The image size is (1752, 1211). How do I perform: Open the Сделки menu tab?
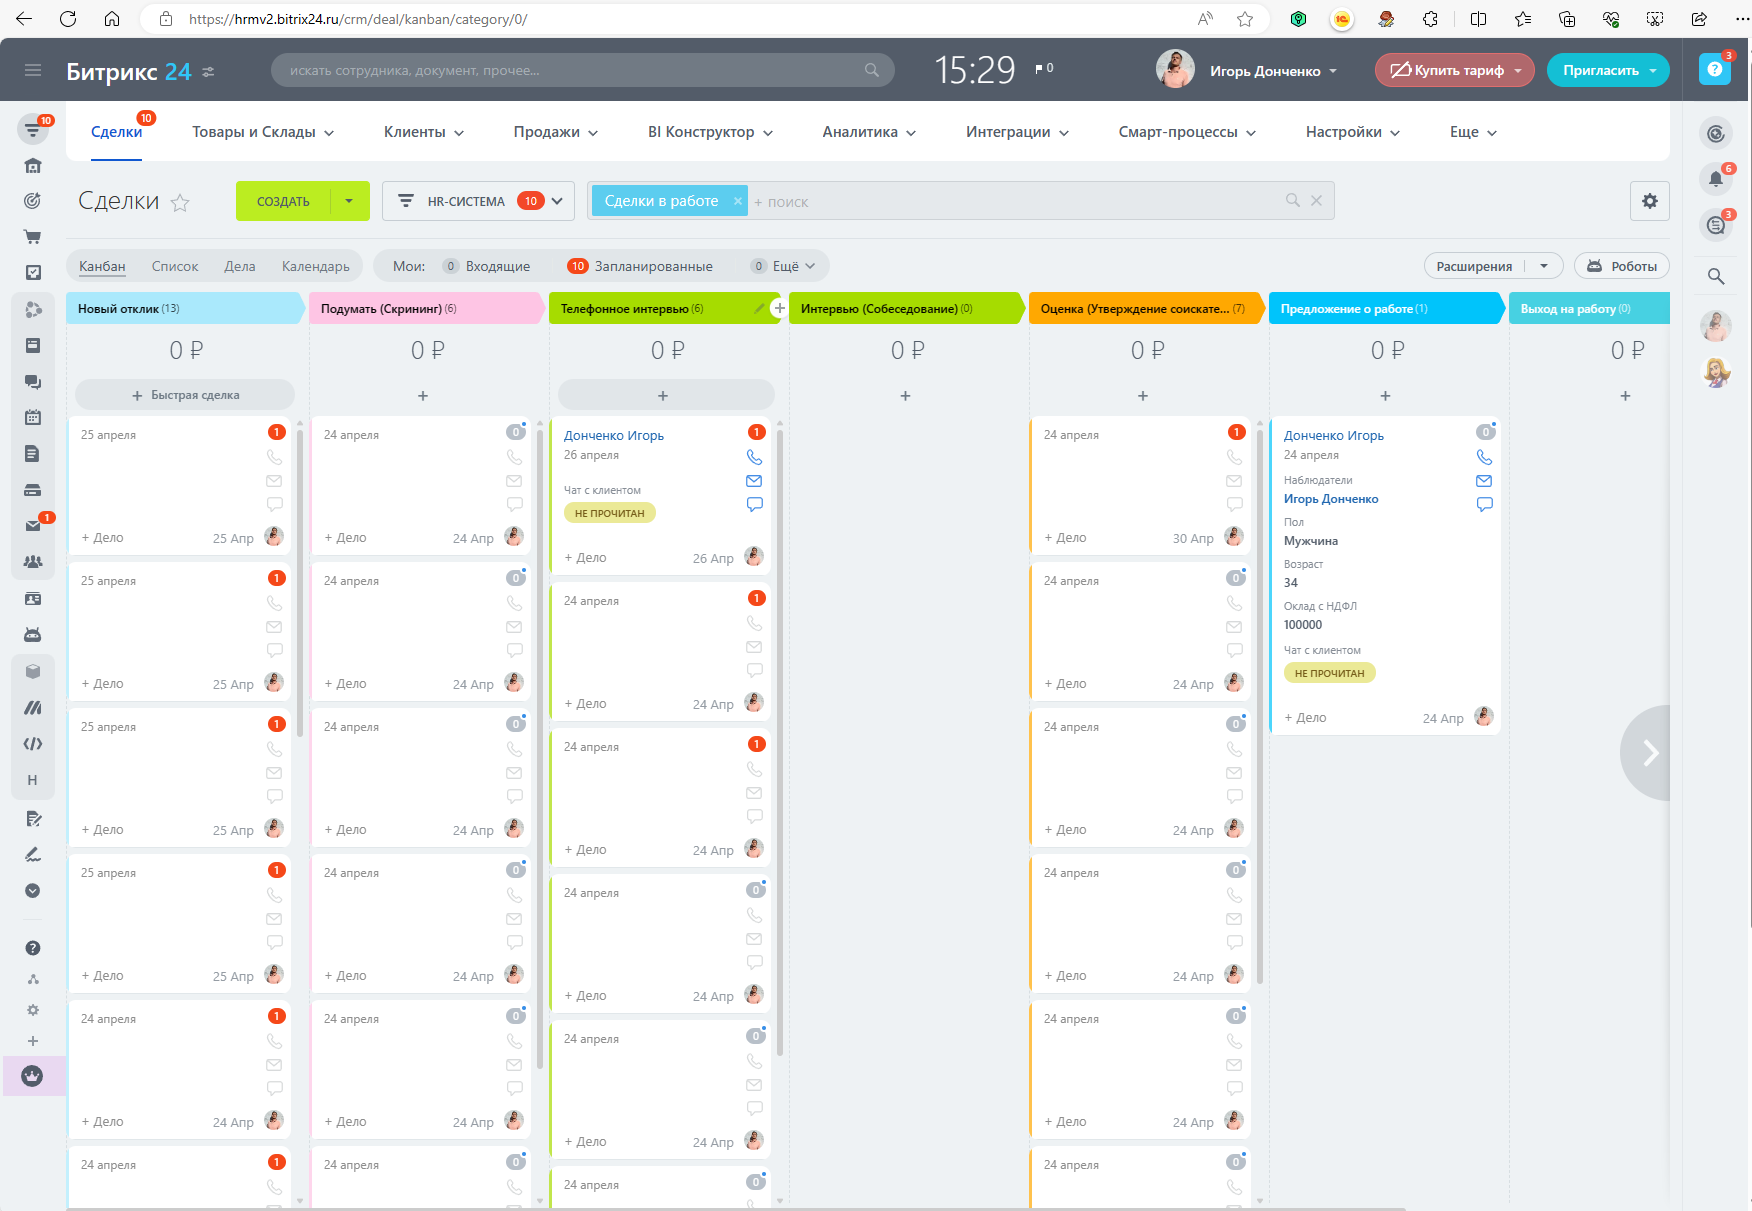117,132
